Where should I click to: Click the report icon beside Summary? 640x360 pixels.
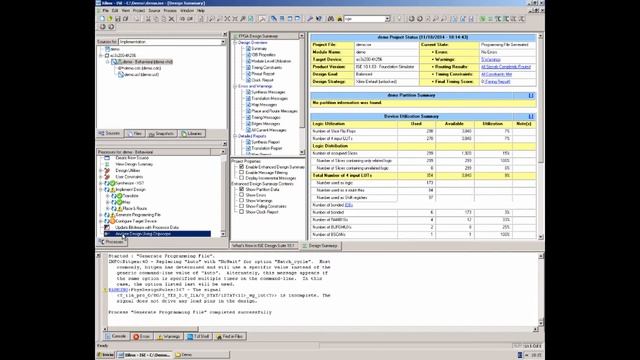248,49
